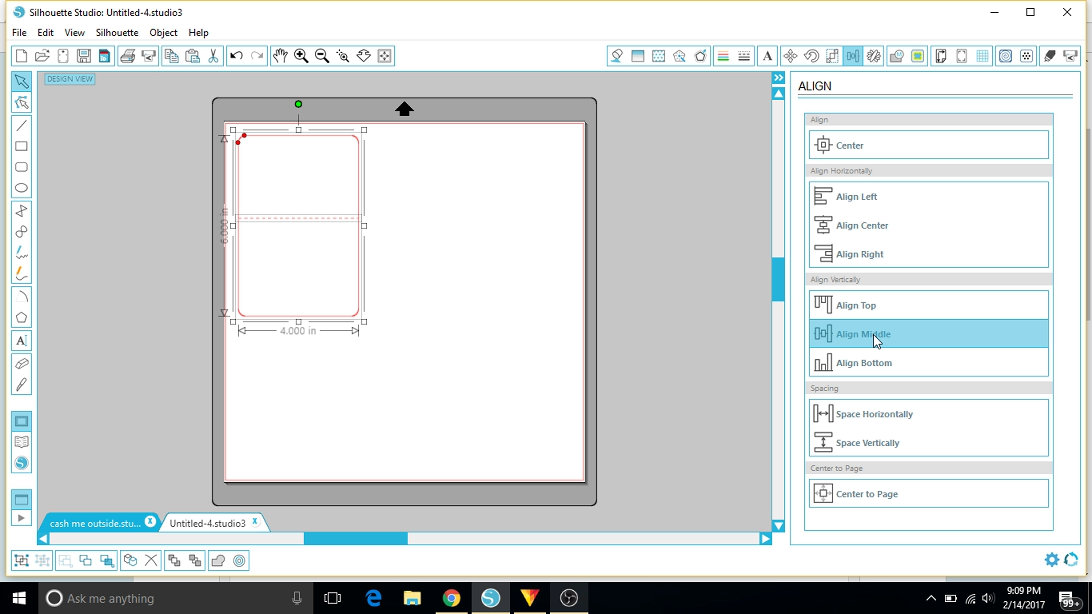Open the Preferences gear icon
Viewport: 1092px width, 614px height.
click(x=1052, y=559)
